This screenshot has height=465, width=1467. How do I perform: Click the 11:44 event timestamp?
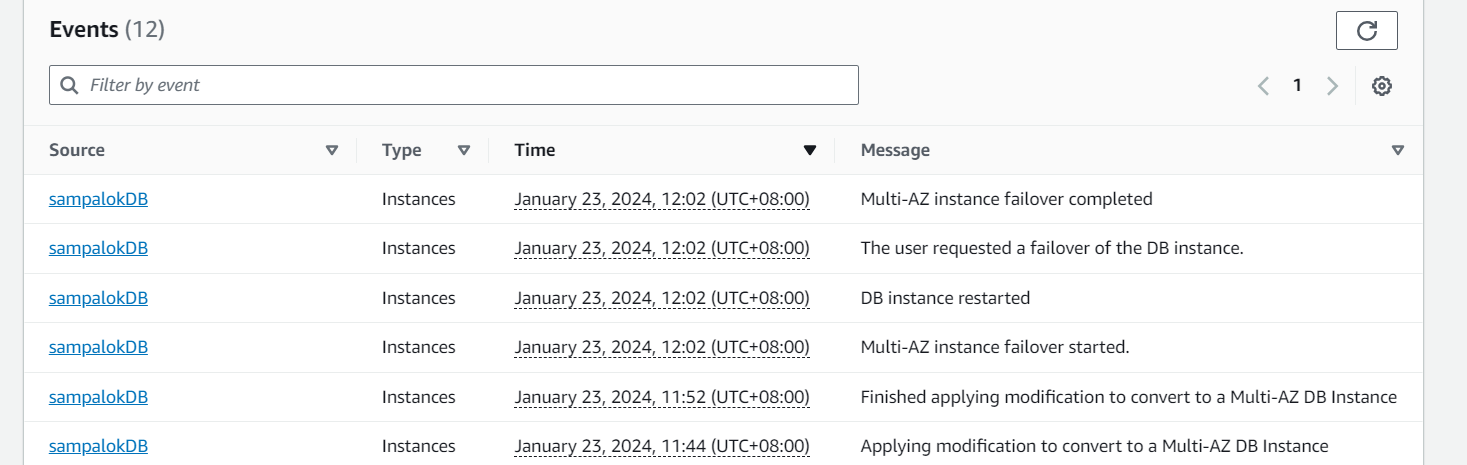coord(661,446)
